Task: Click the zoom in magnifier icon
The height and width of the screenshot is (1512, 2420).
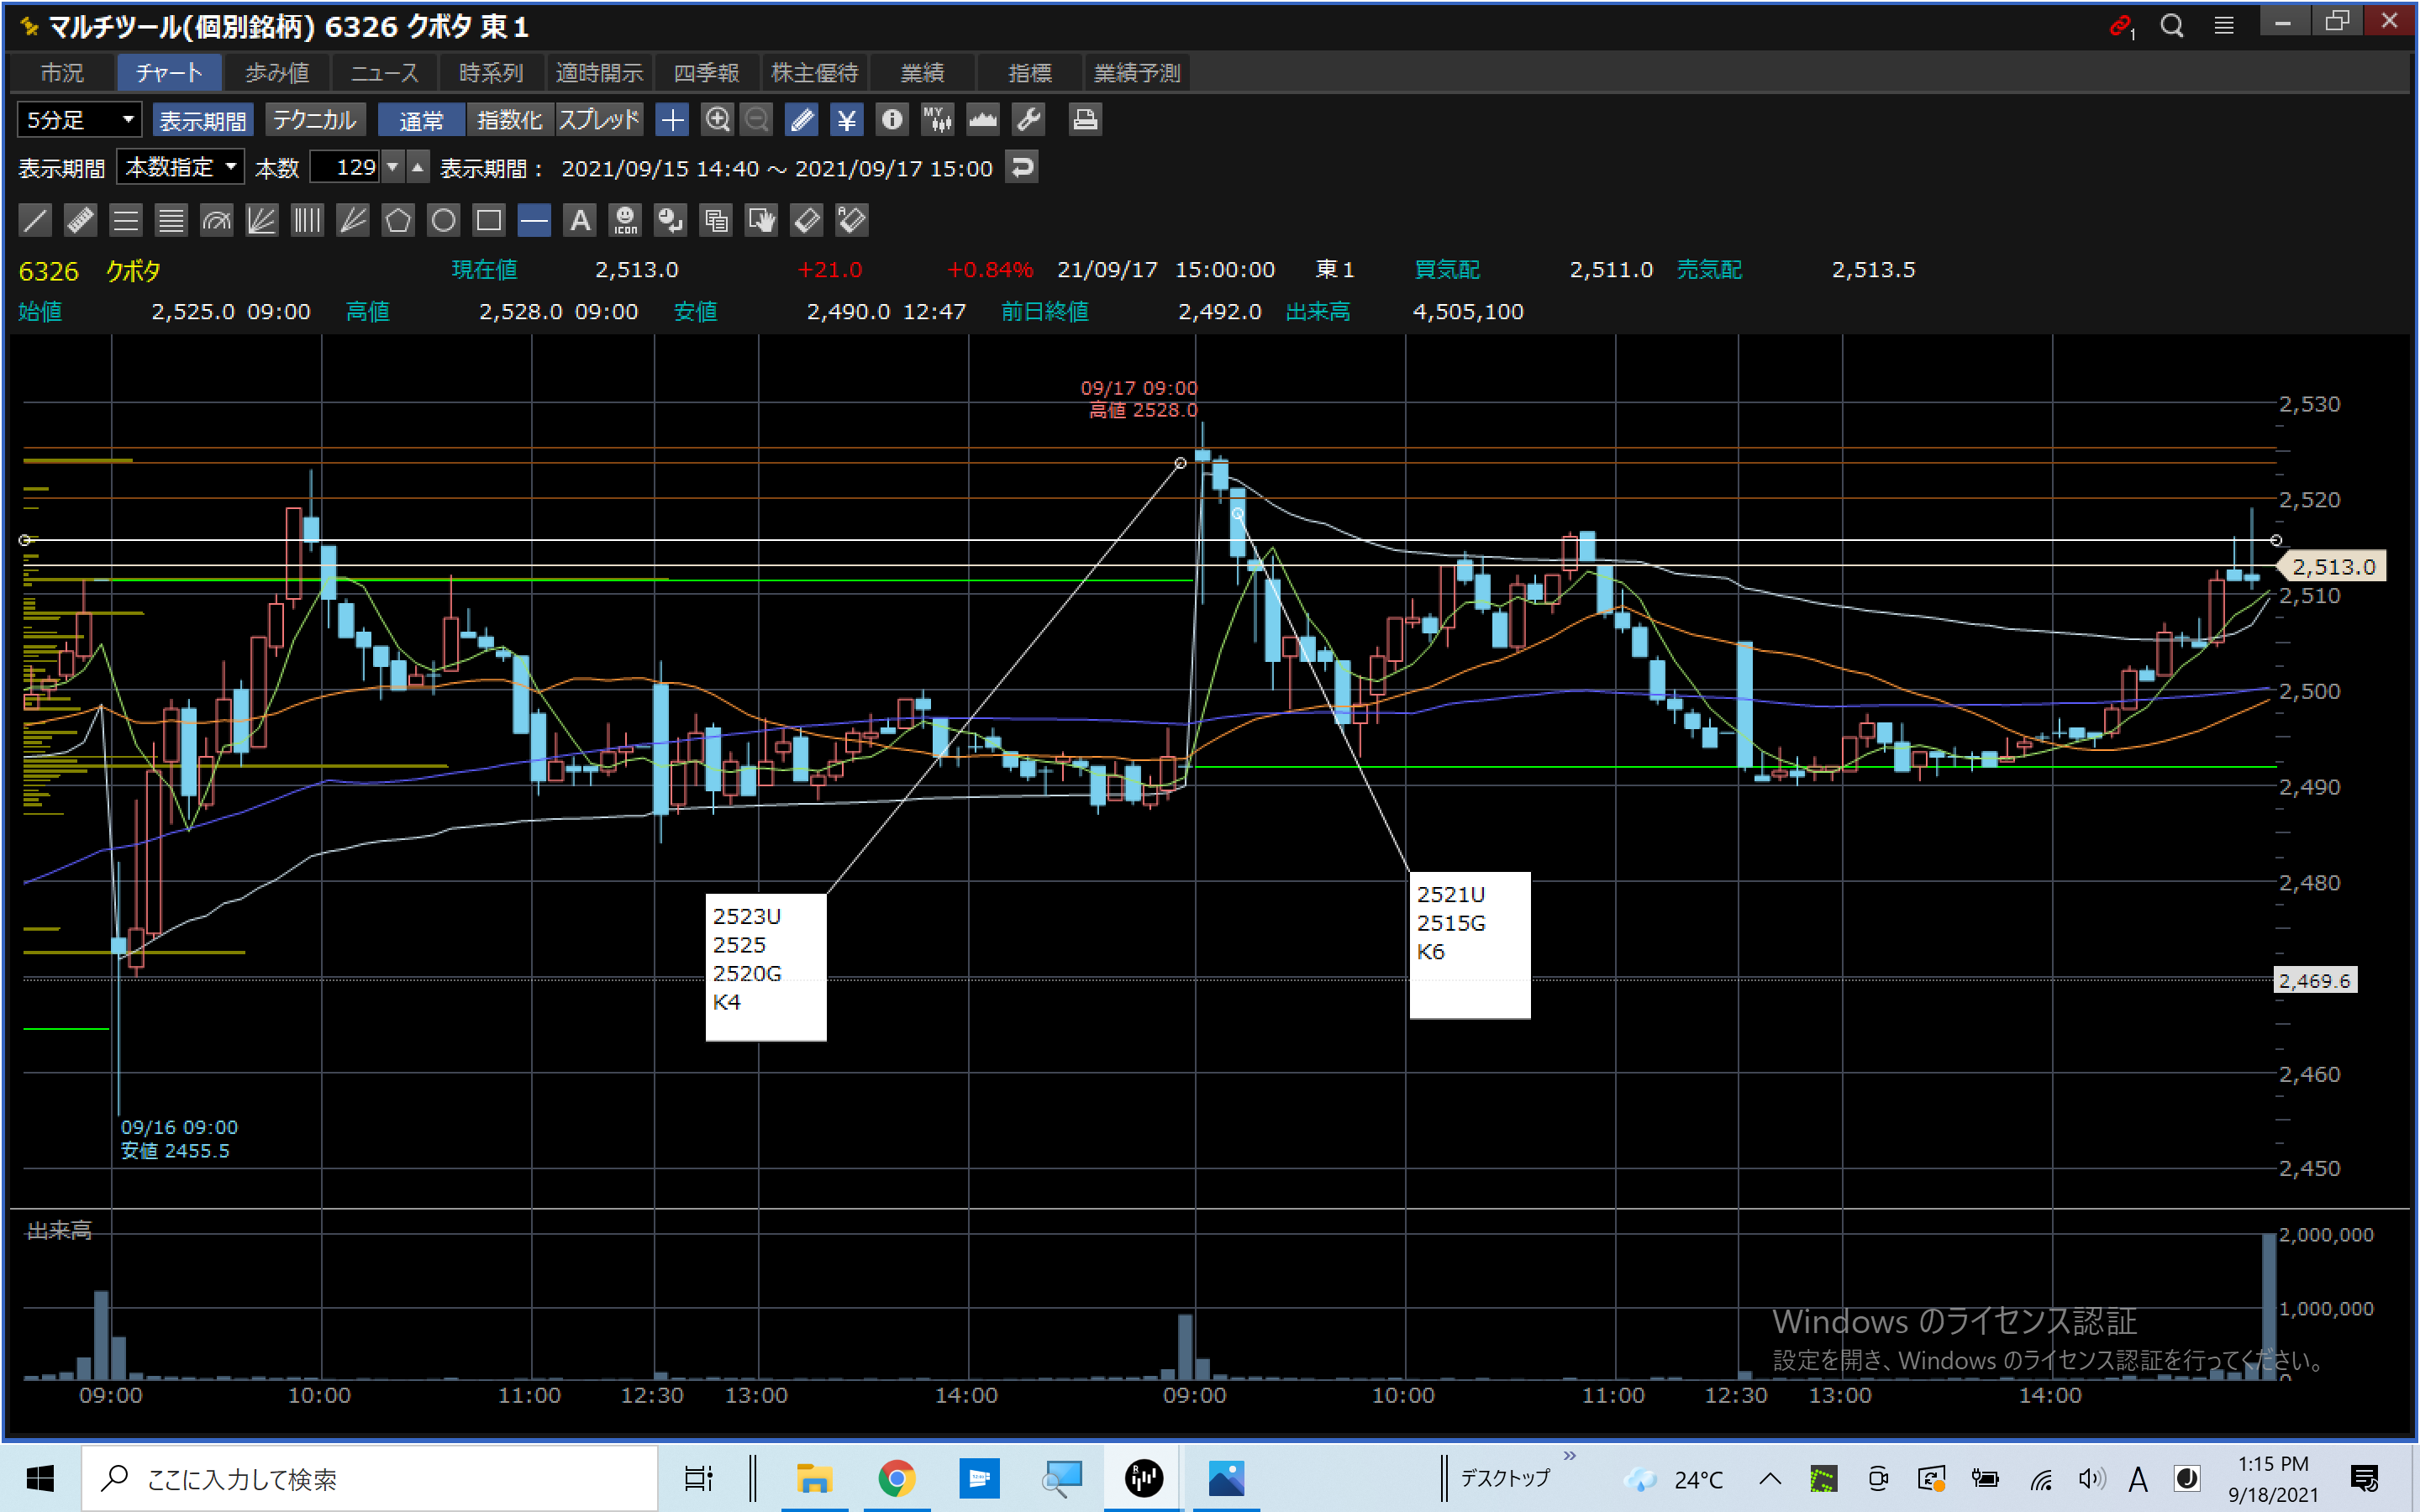Action: [717, 120]
